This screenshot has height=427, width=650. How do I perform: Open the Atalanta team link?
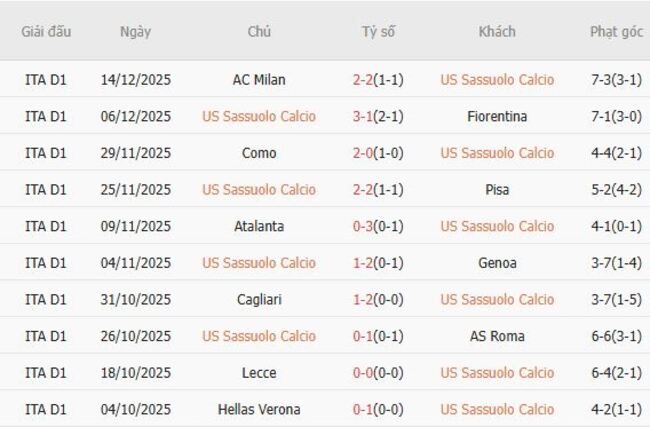(259, 226)
